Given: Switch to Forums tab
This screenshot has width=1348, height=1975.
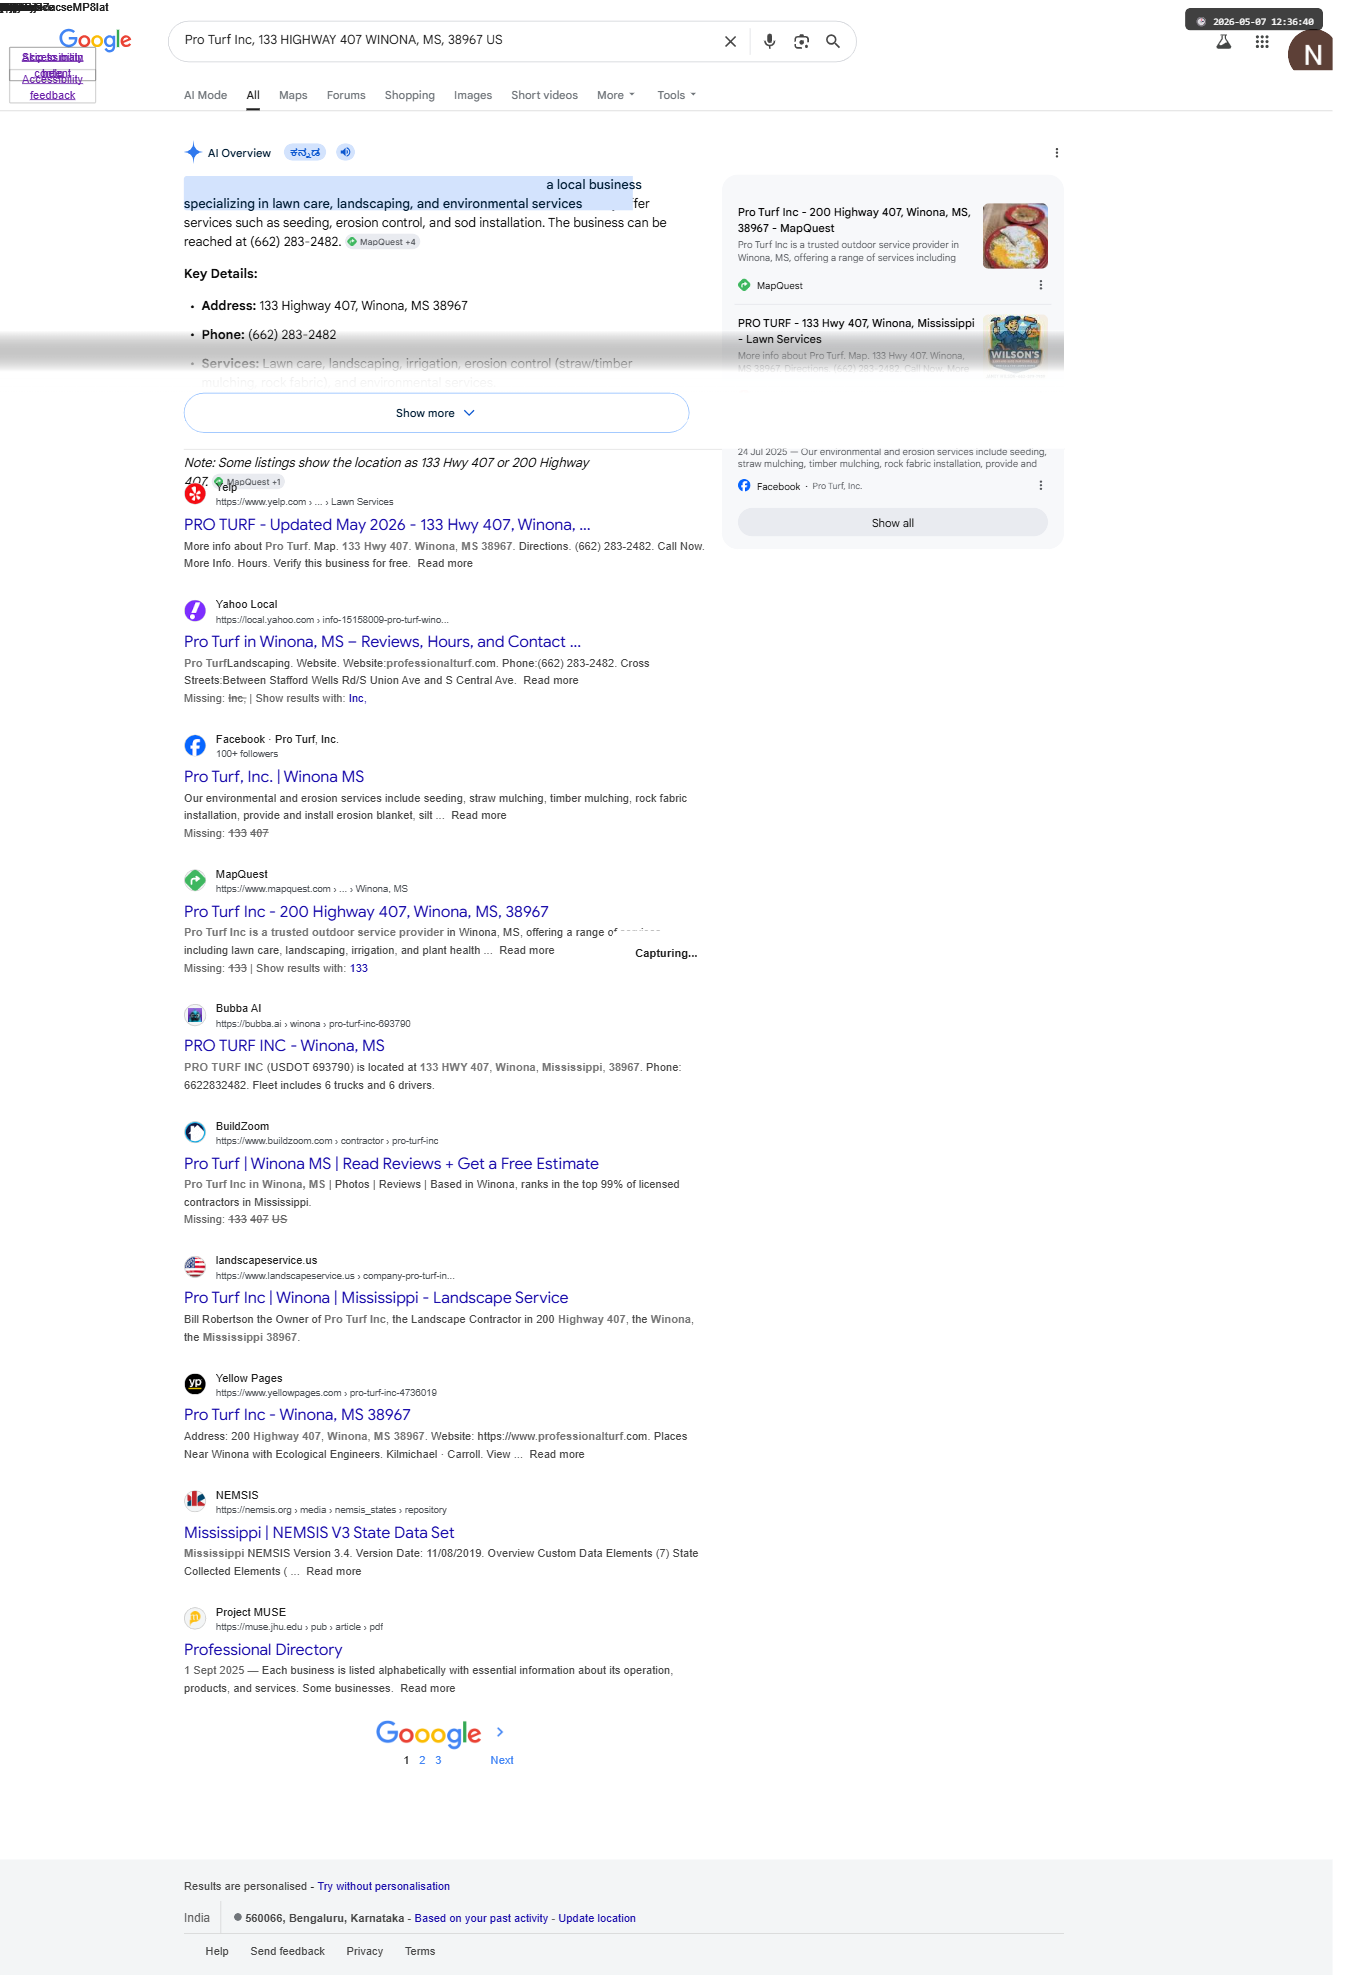Looking at the screenshot, I should [x=346, y=95].
